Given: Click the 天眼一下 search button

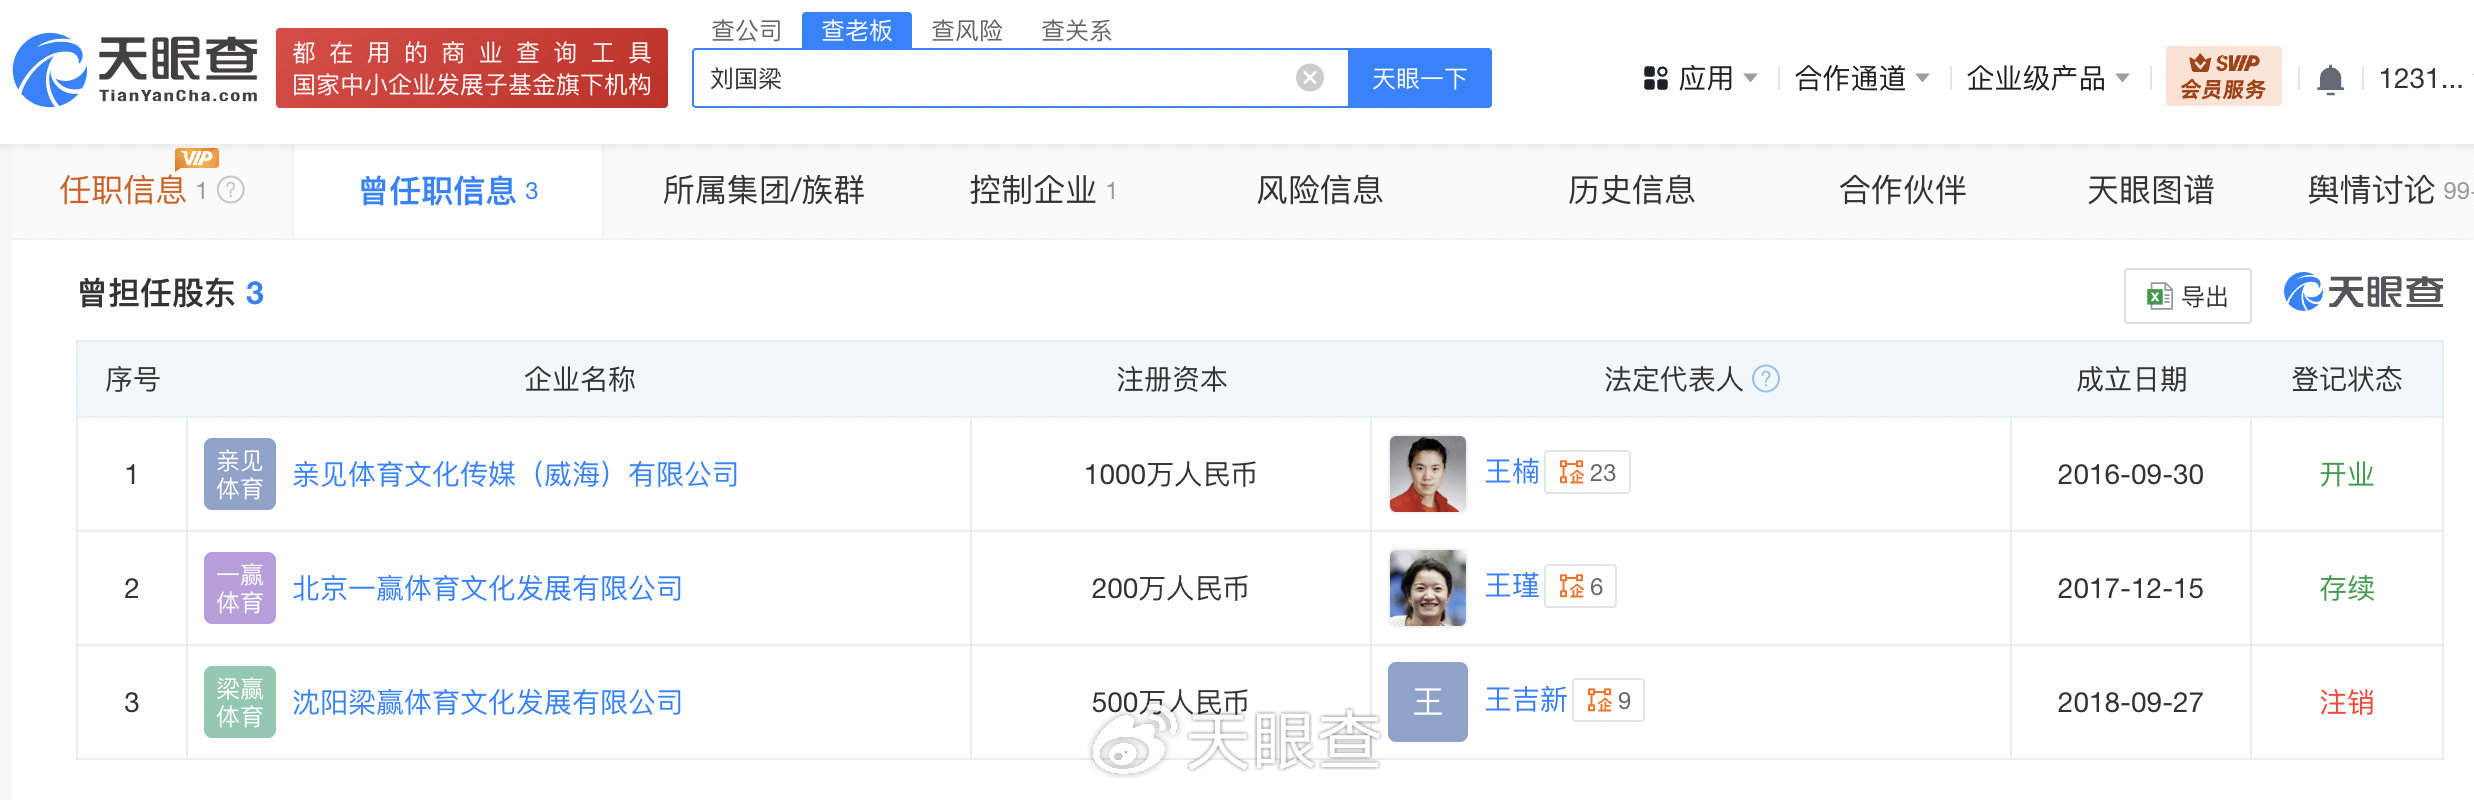Looking at the screenshot, I should (x=1420, y=78).
